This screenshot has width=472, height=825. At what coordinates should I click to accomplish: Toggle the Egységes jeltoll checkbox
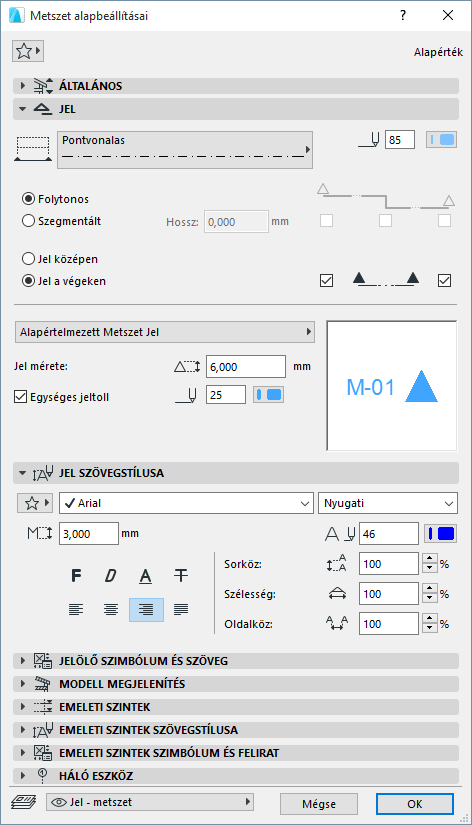(21, 397)
